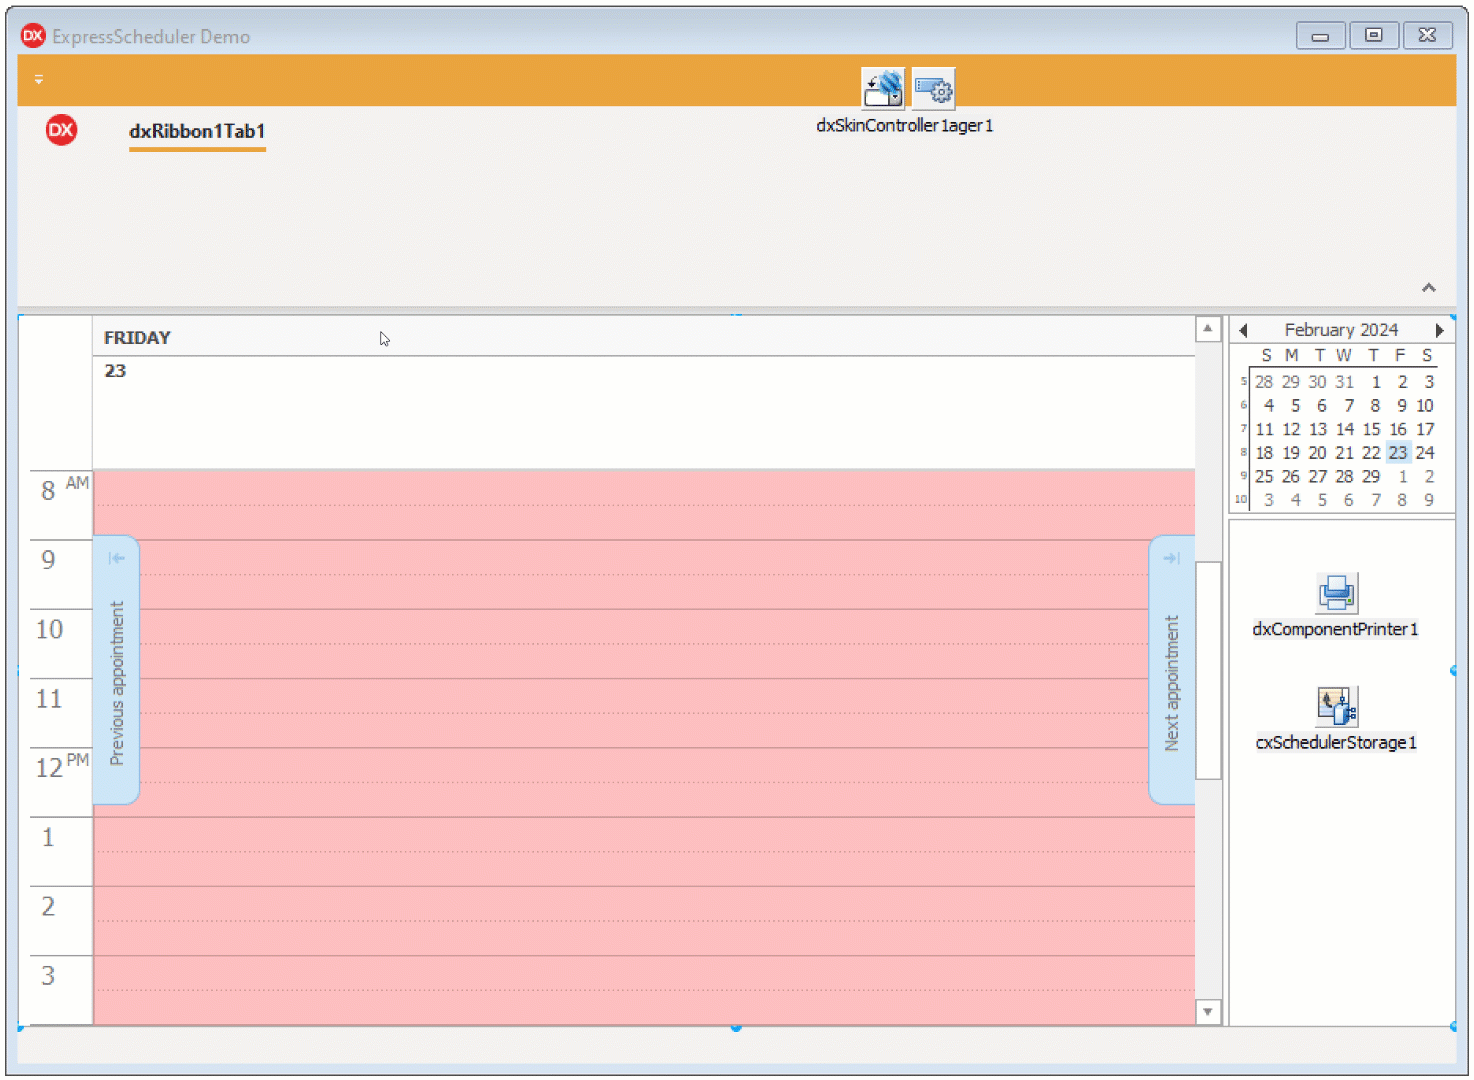The image size is (1474, 1080).
Task: Open quick access toolbar customize dropdown
Action: pos(39,80)
